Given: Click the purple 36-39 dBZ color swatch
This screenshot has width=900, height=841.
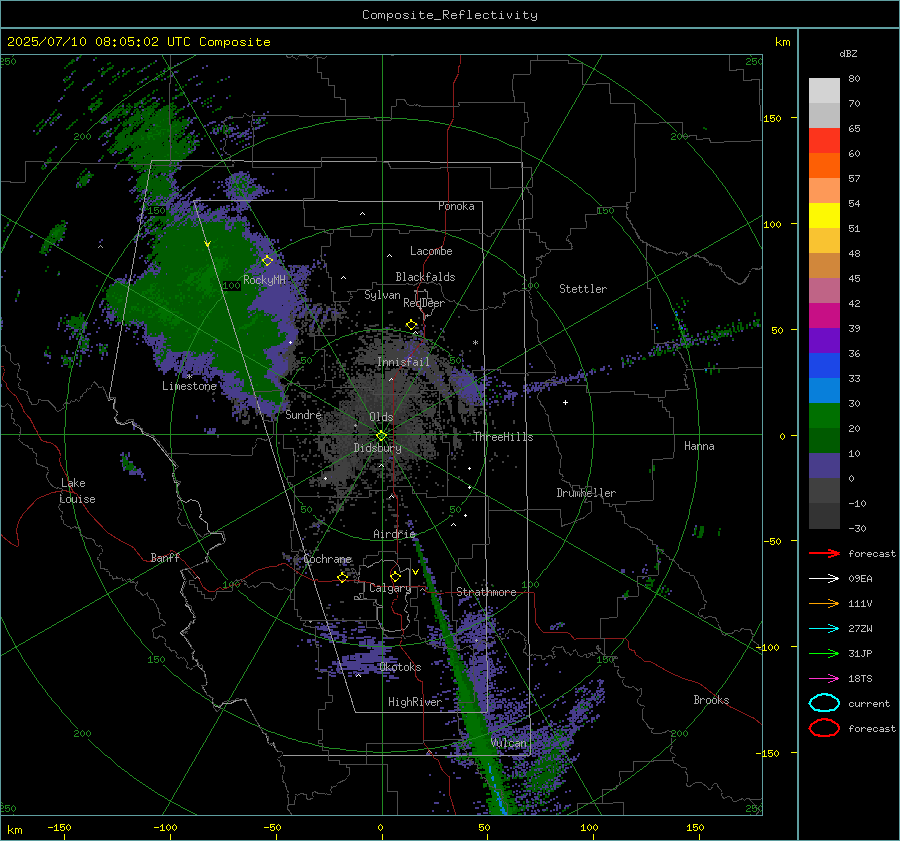Looking at the screenshot, I should tap(824, 340).
